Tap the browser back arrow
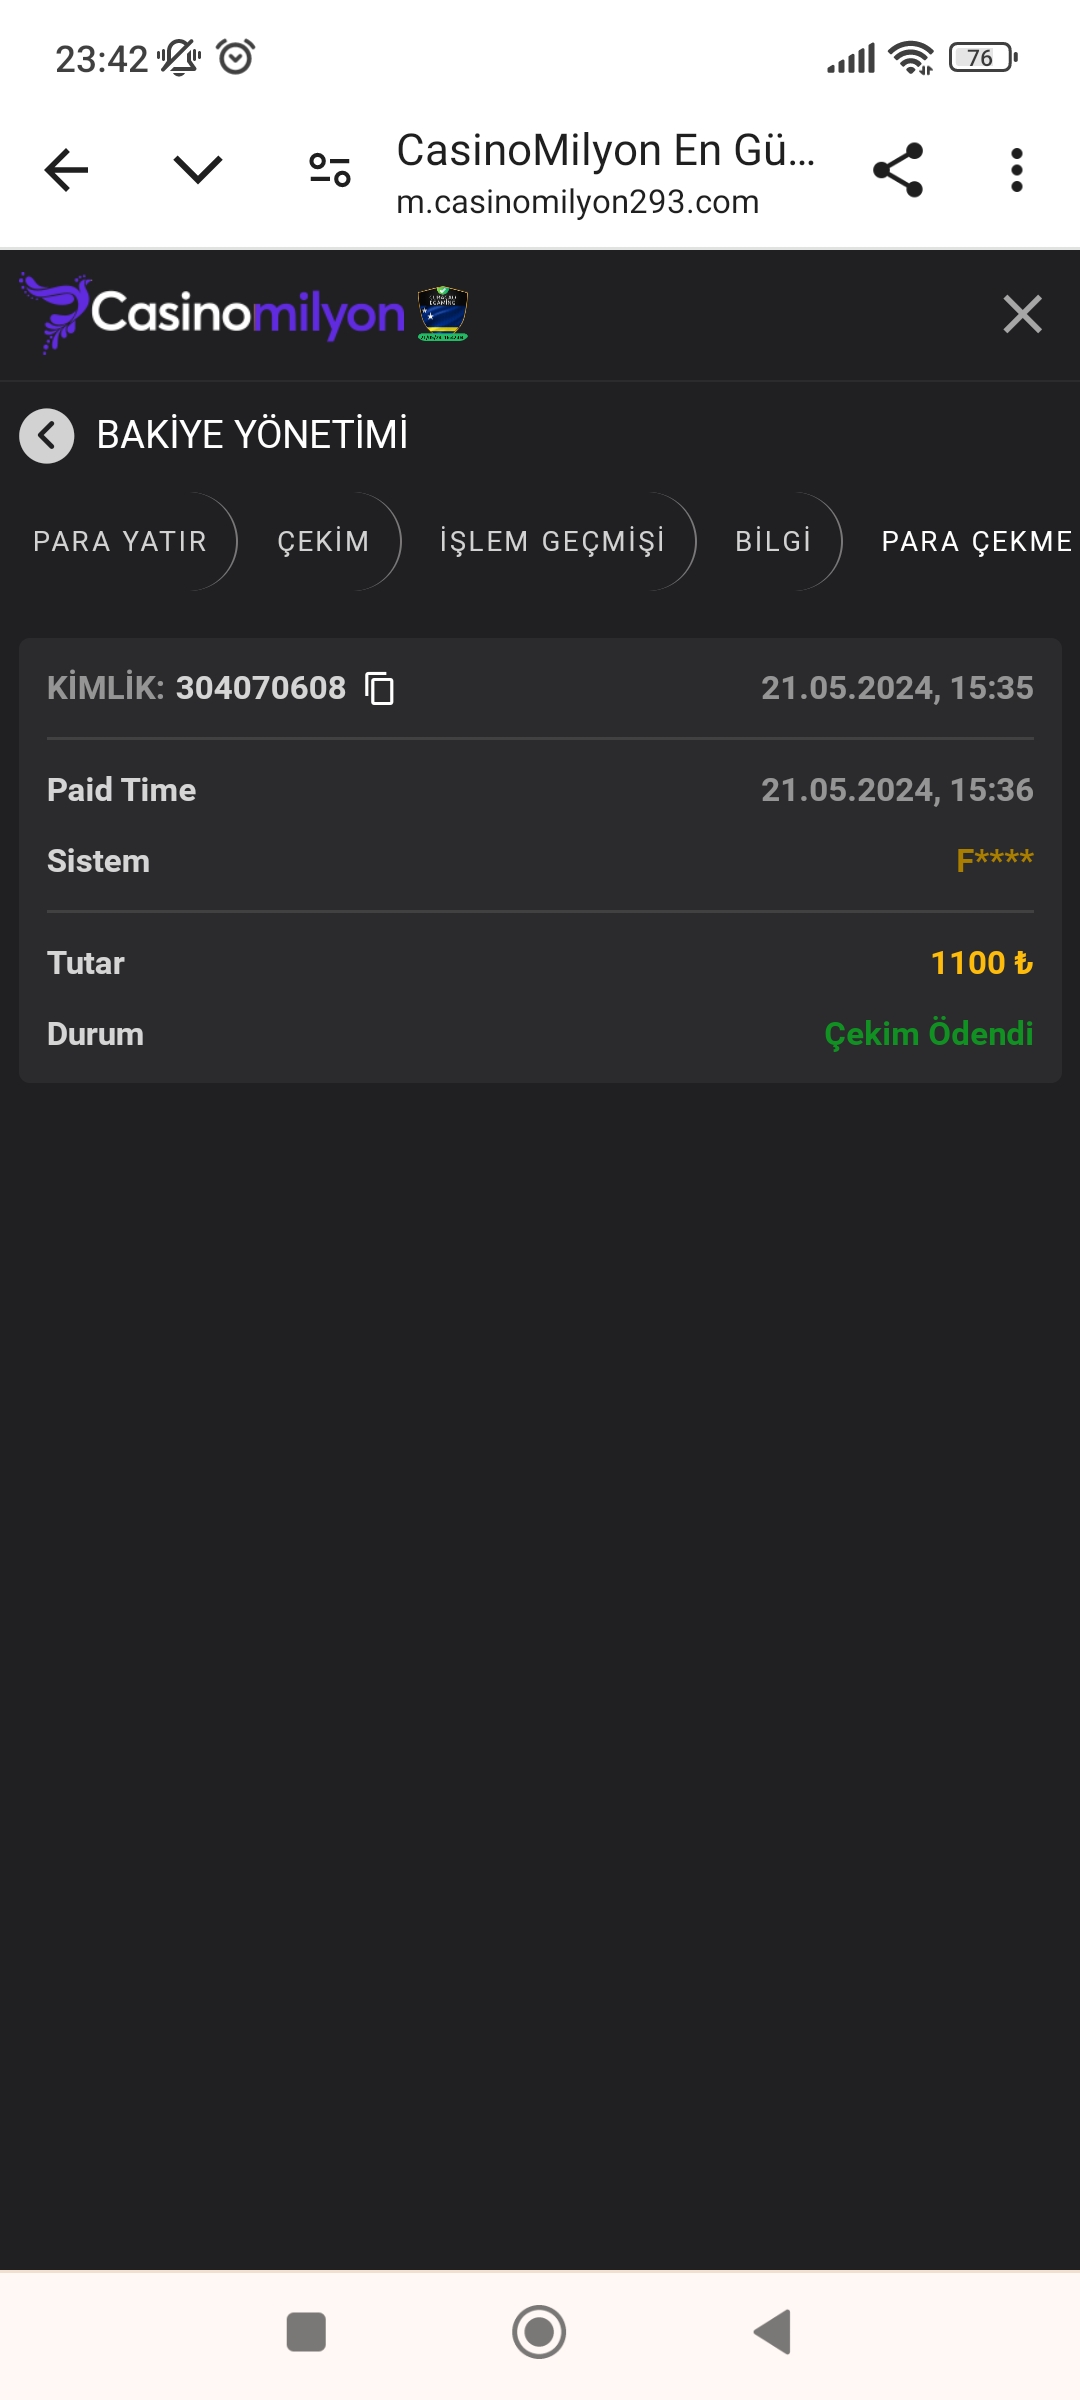This screenshot has width=1080, height=2400. [67, 170]
